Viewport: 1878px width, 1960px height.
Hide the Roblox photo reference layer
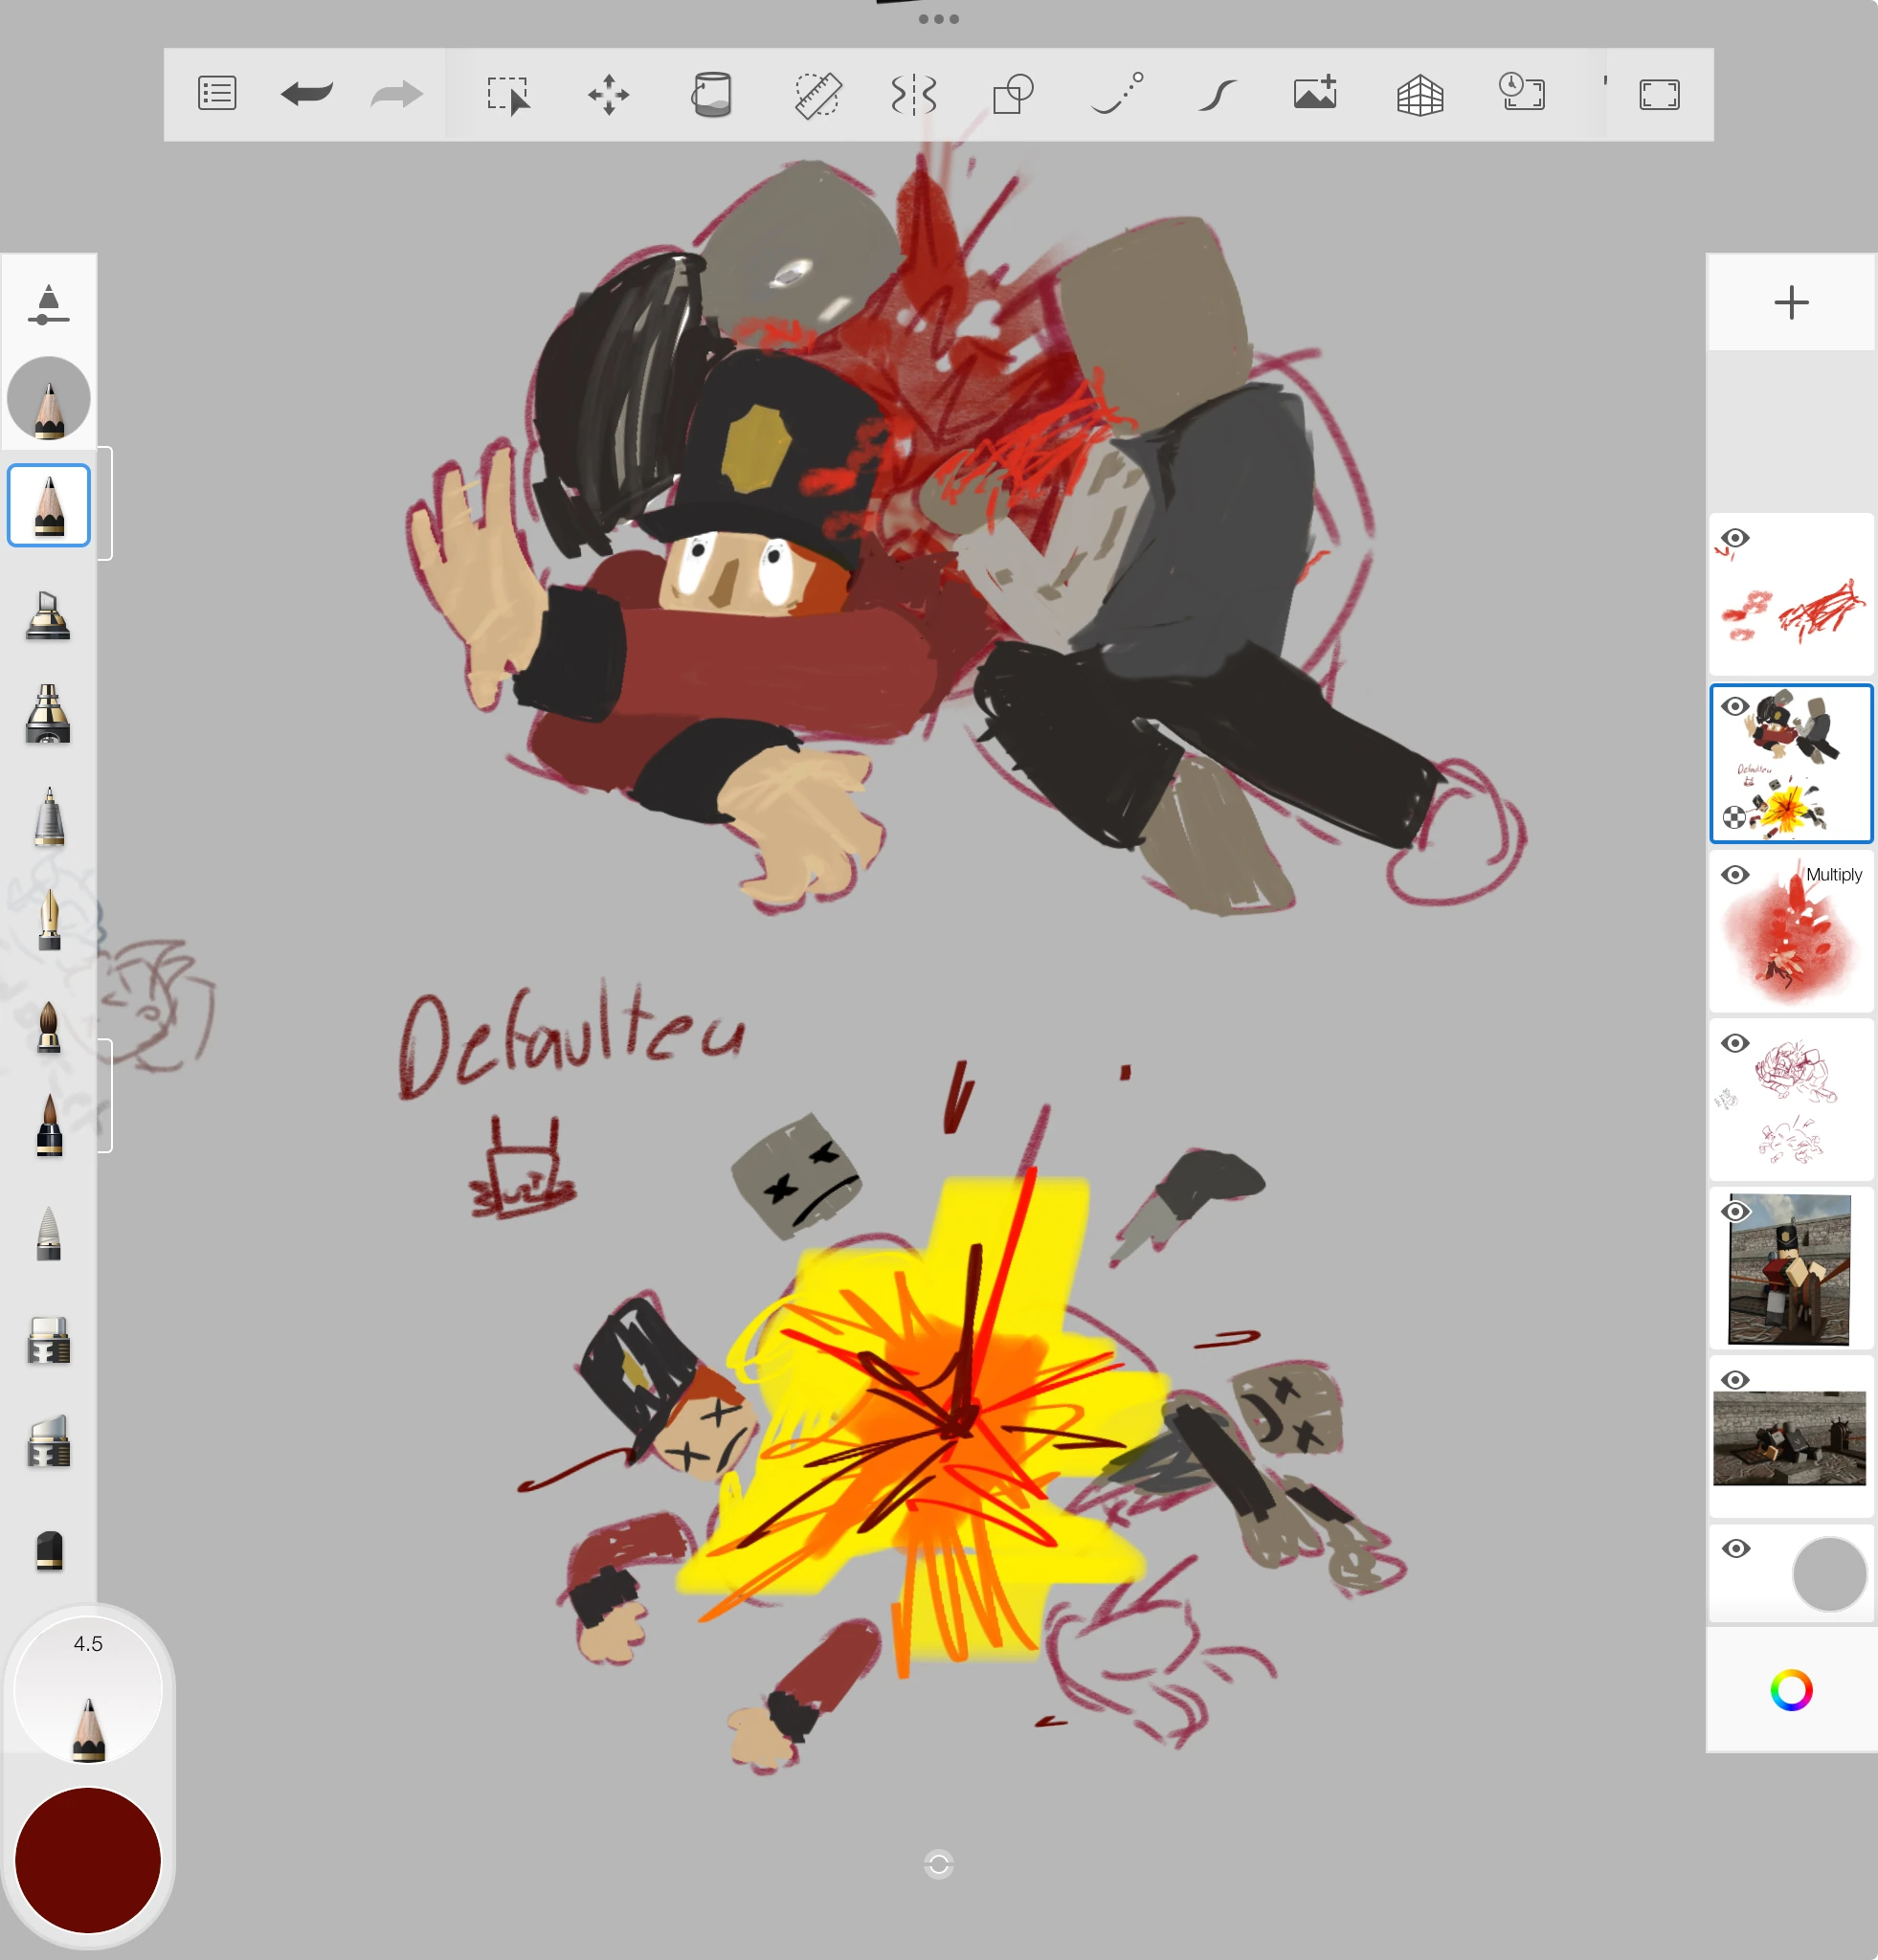point(1734,1212)
